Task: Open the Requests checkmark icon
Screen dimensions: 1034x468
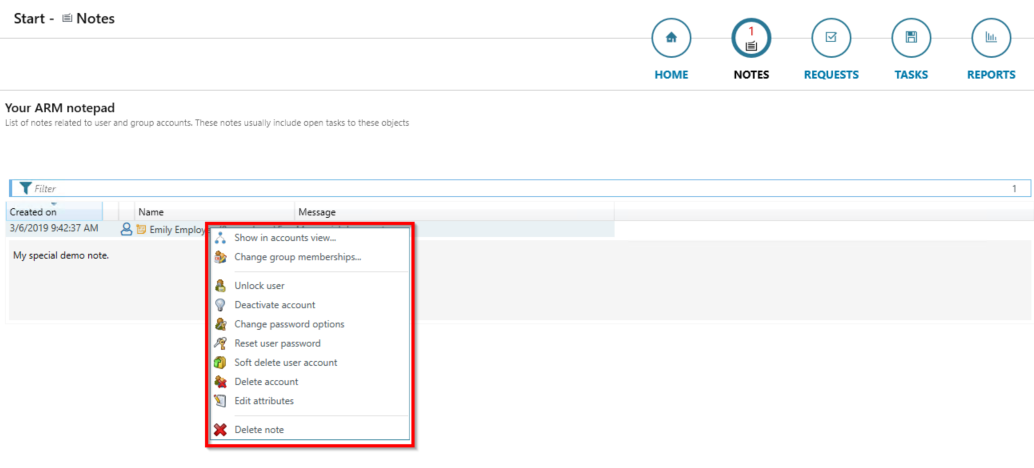Action: pyautogui.click(x=831, y=38)
